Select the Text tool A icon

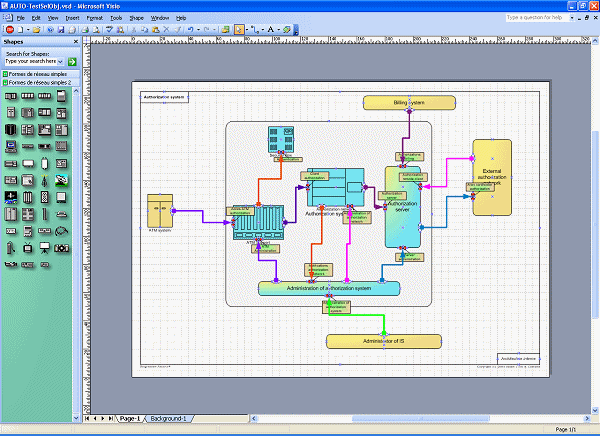271,29
